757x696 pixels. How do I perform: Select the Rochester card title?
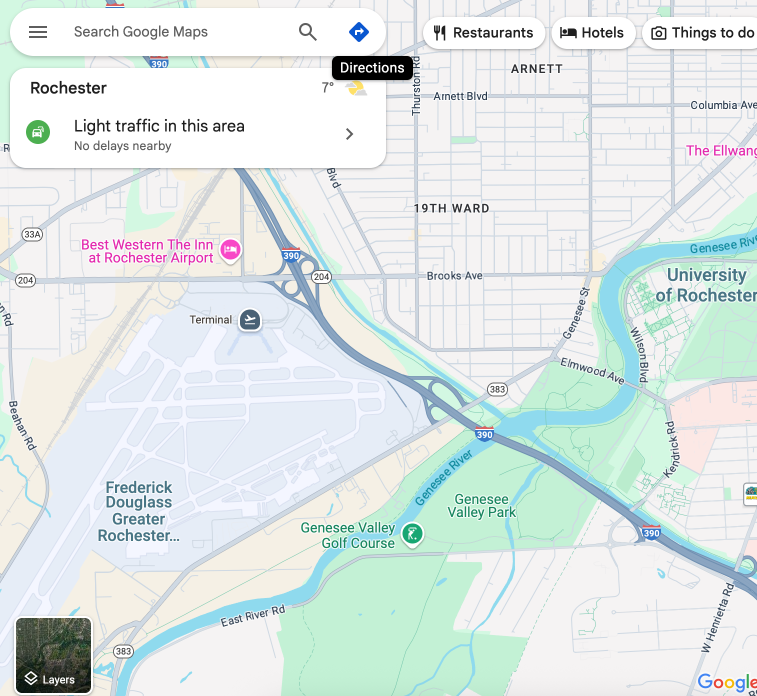[68, 88]
